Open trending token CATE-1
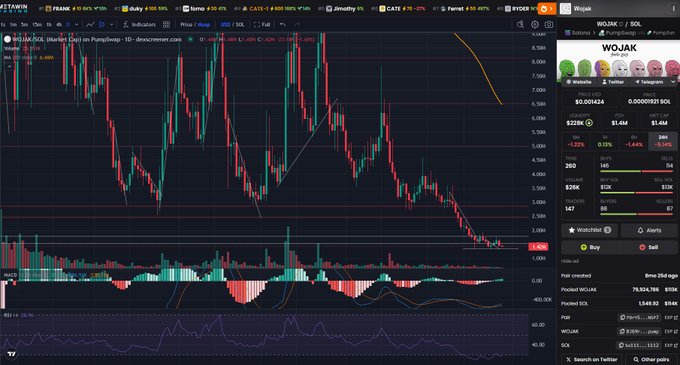The image size is (680, 365). pos(272,9)
